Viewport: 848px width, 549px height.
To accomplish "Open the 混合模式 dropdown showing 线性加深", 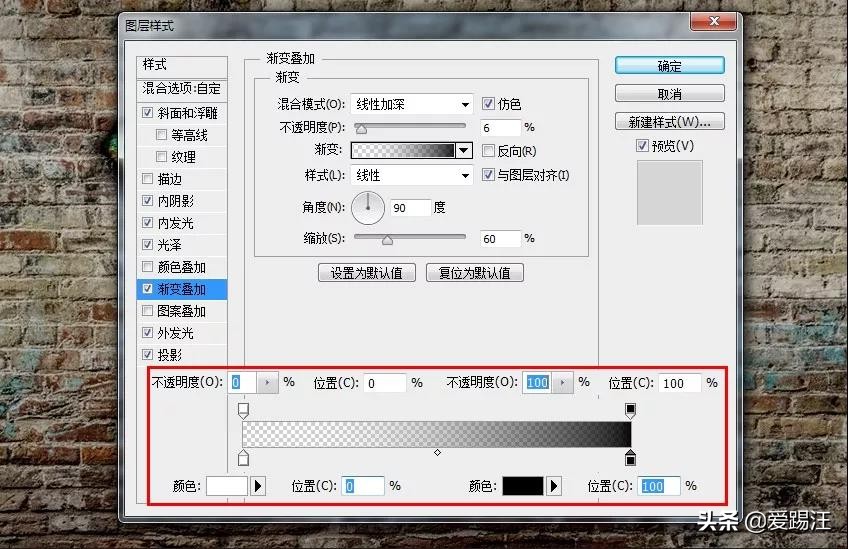I will click(412, 104).
